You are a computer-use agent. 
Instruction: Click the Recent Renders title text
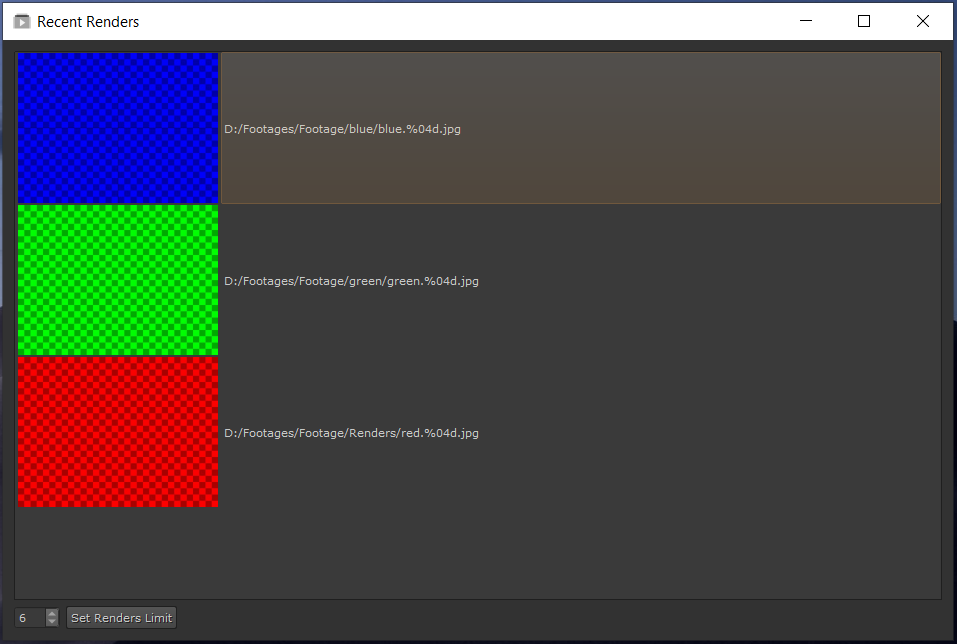88,21
